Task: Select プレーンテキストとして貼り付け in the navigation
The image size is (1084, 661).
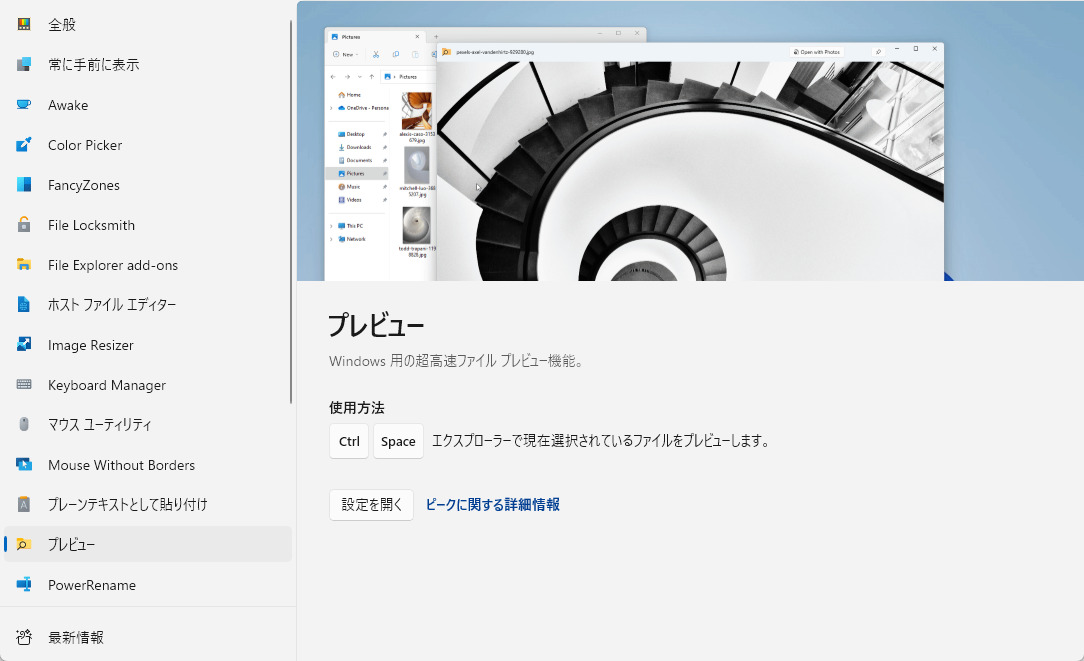Action: [x=147, y=504]
